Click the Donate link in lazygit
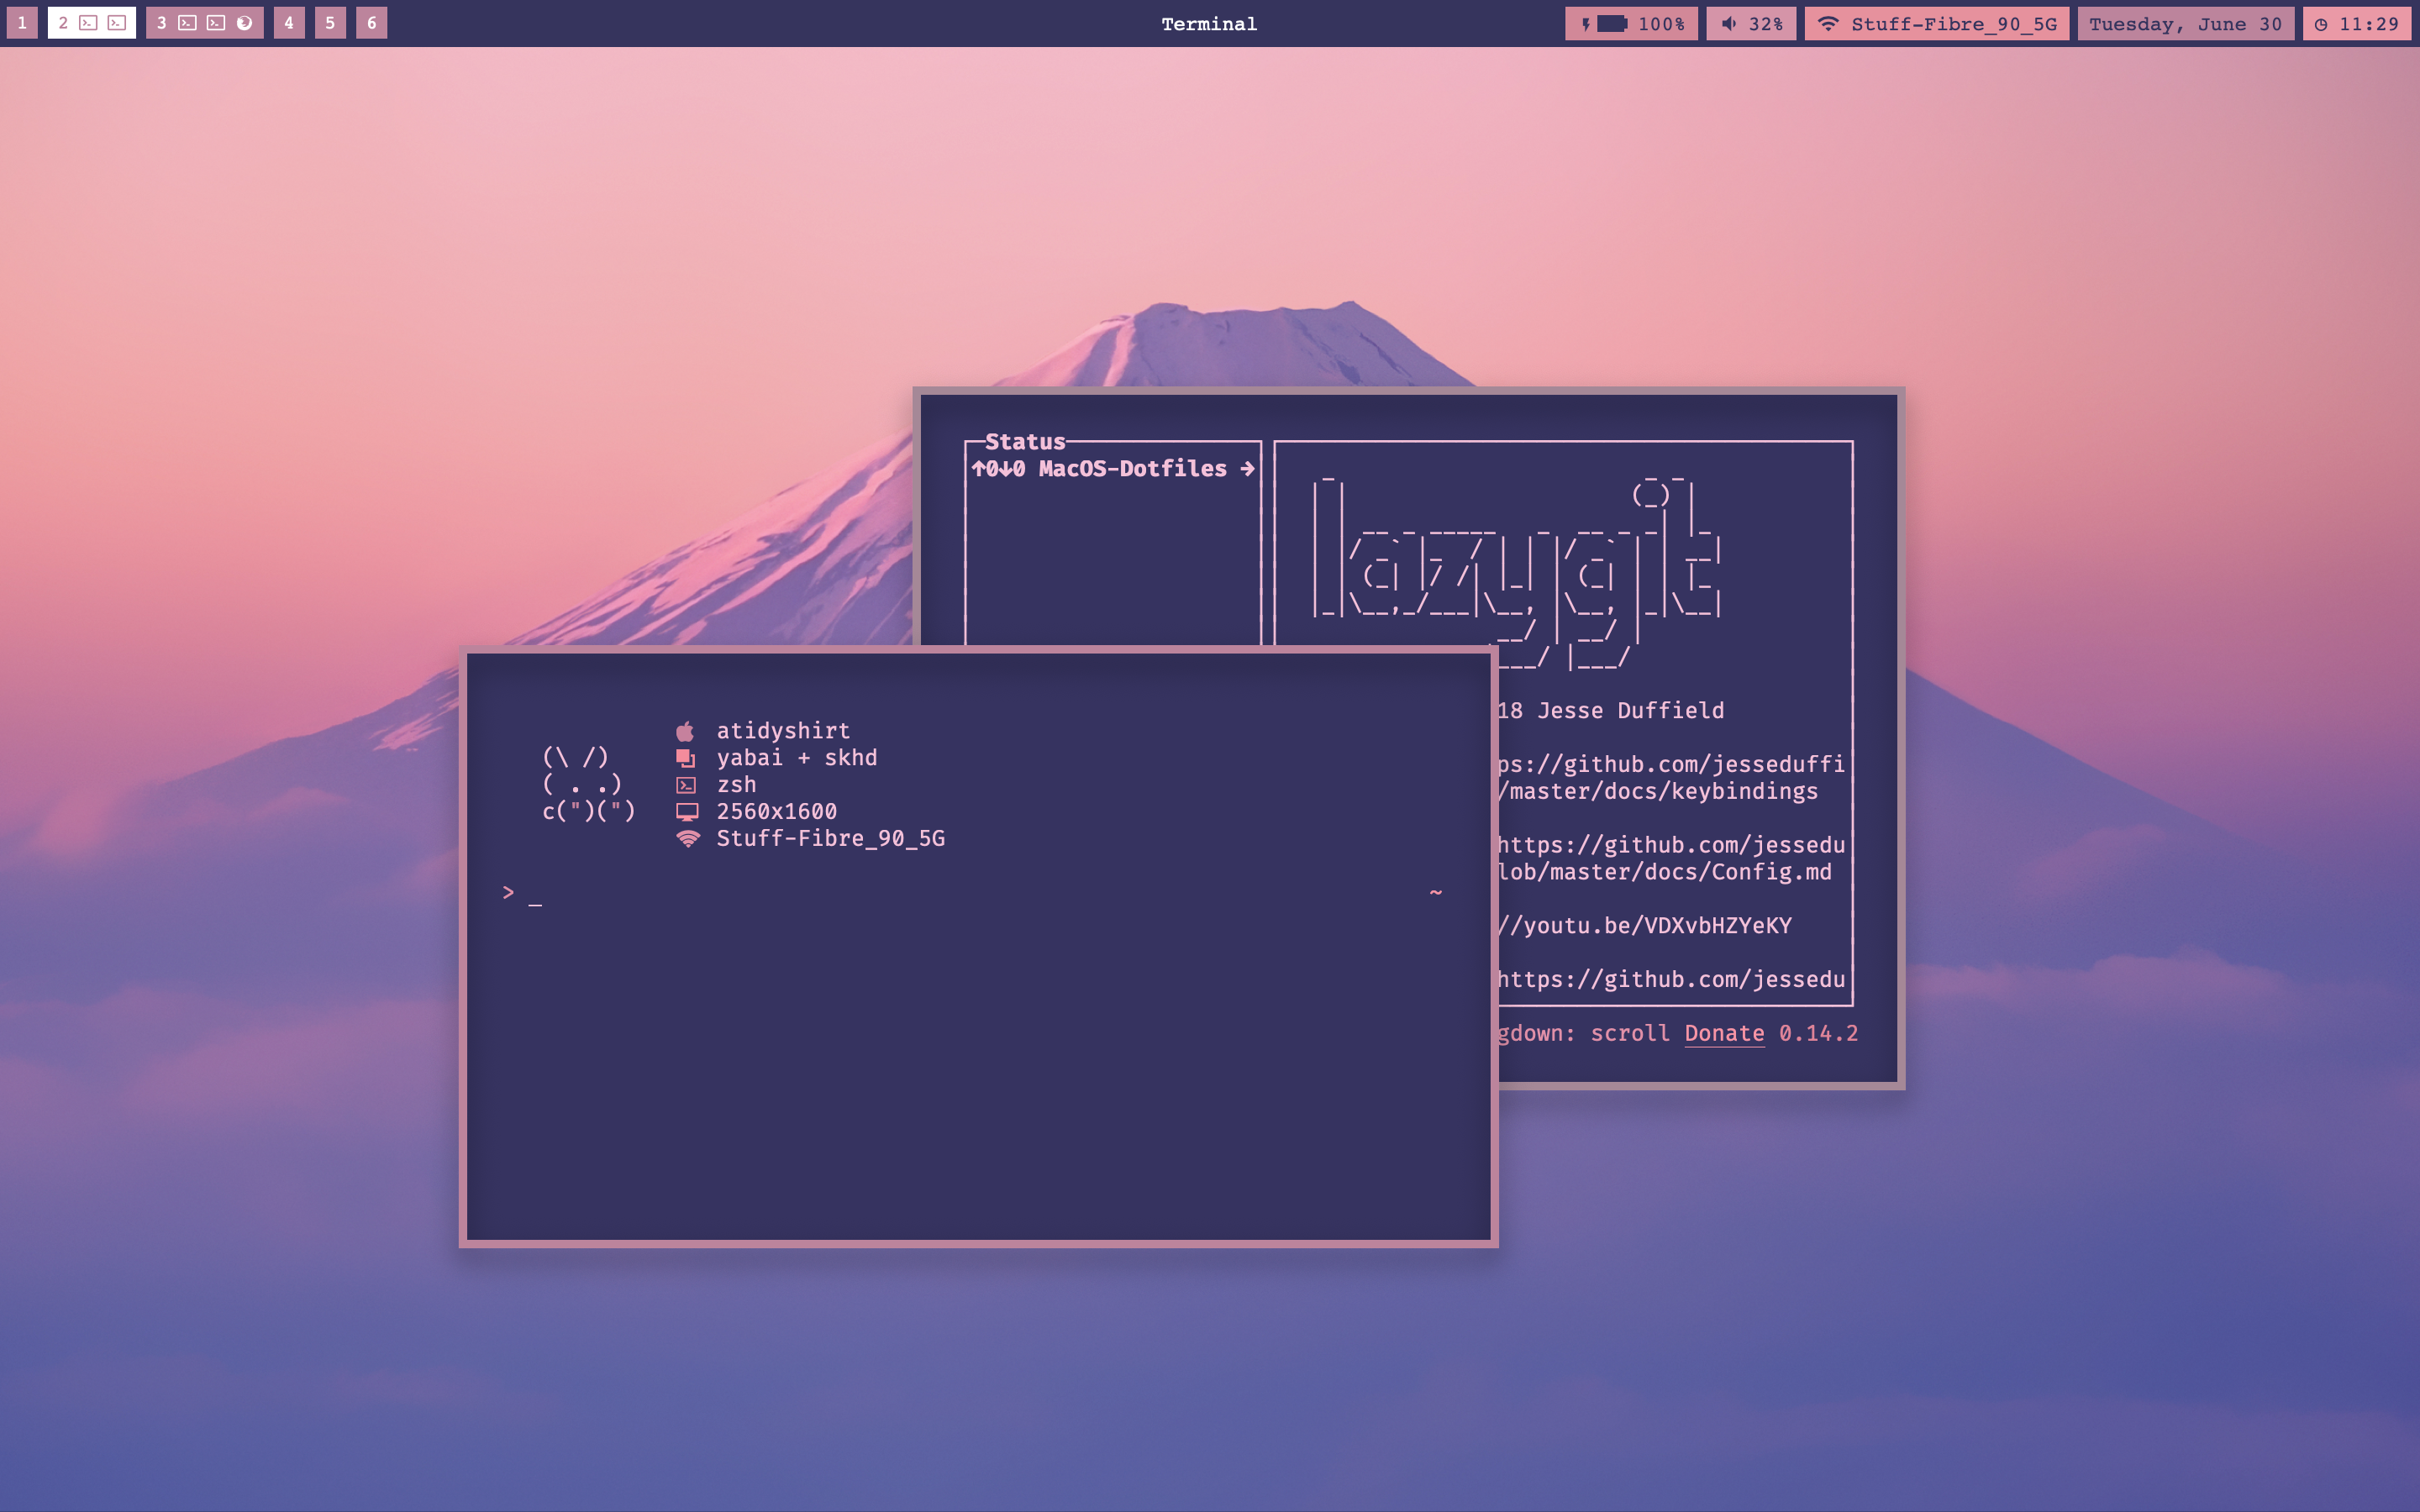The height and width of the screenshot is (1512, 2420). (1723, 1033)
